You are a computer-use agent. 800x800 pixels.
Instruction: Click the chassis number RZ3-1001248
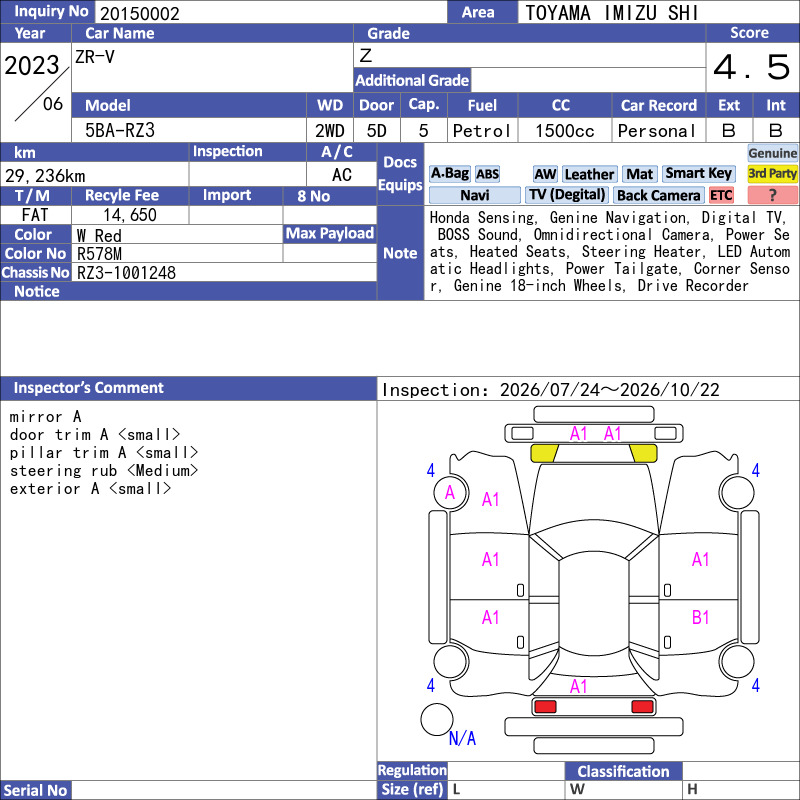[x=126, y=273]
